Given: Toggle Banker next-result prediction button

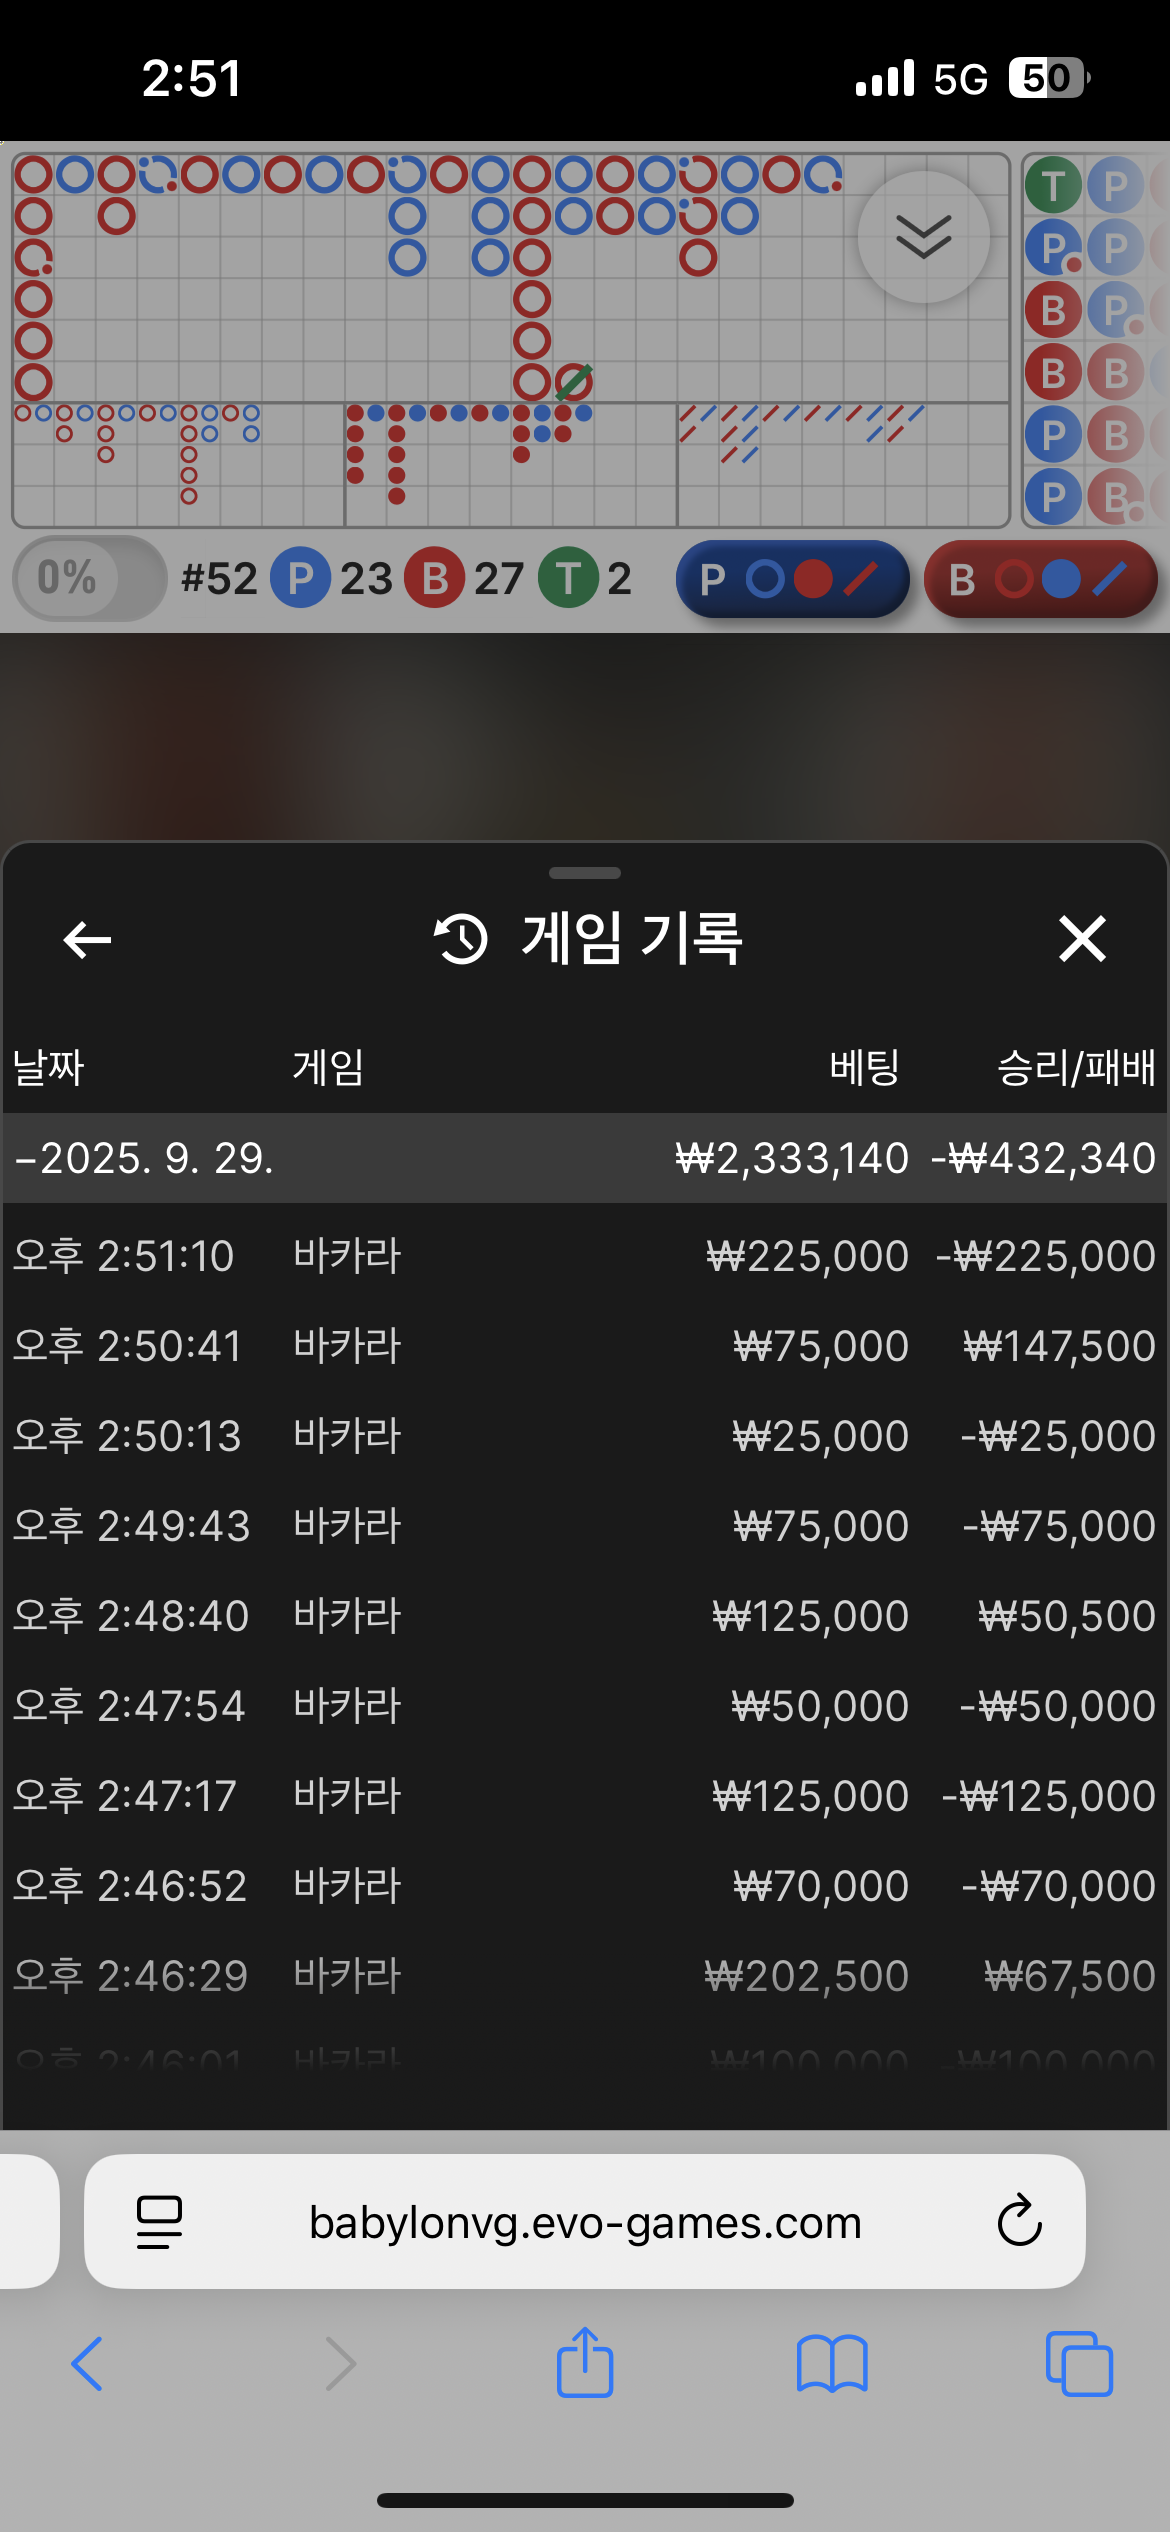Looking at the screenshot, I should 1040,579.
